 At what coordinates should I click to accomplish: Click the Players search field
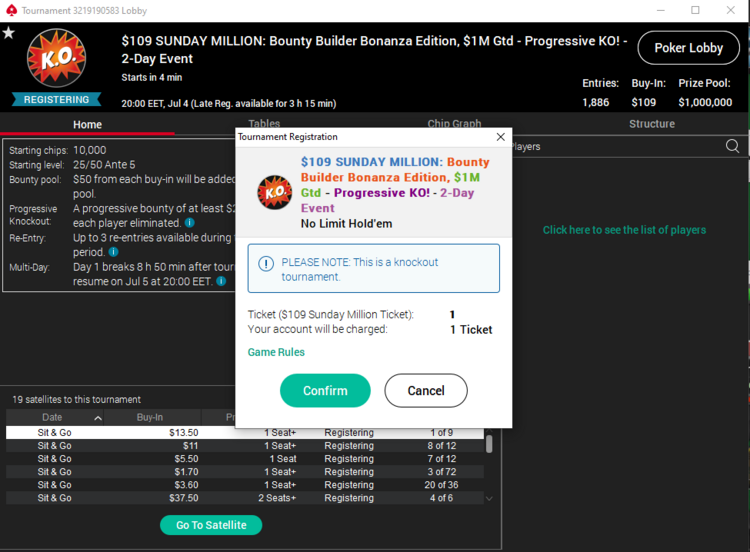coord(617,146)
